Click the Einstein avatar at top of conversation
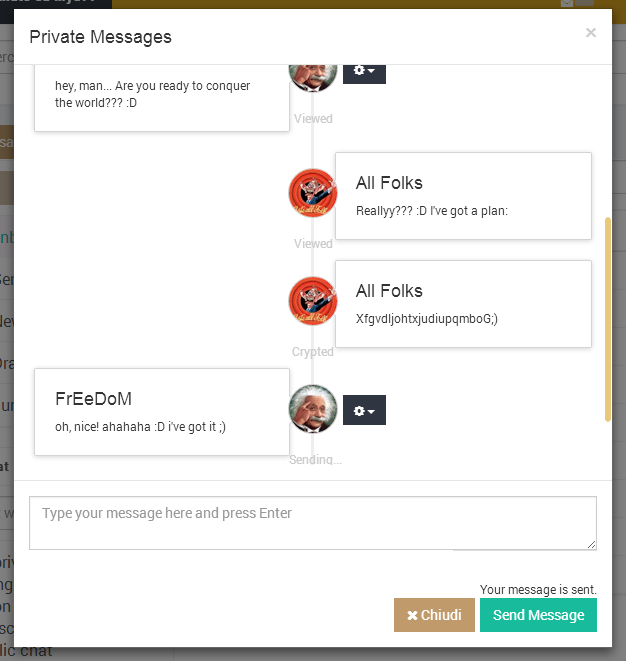626x661 pixels. point(313,78)
